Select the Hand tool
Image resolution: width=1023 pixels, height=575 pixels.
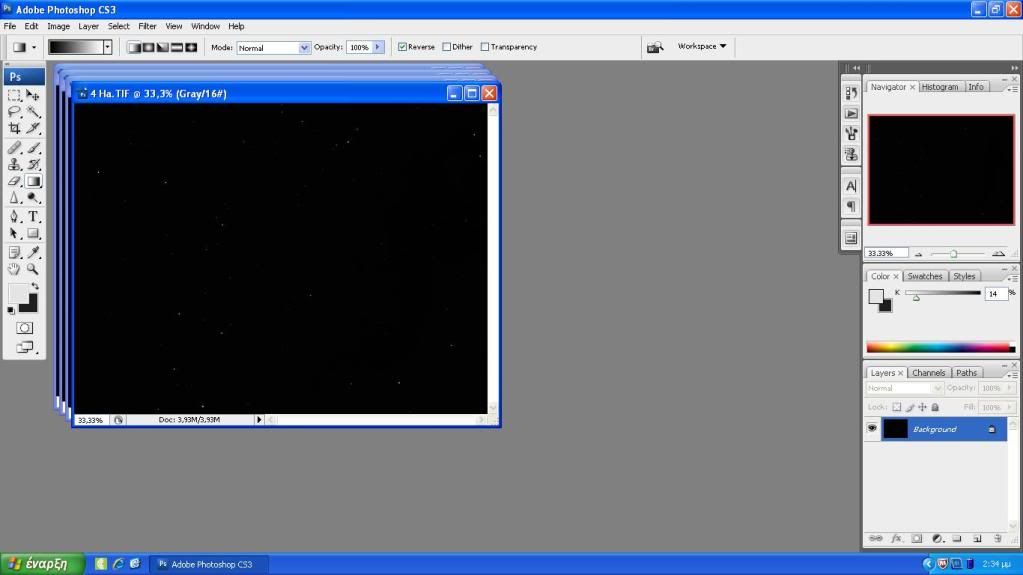pyautogui.click(x=15, y=269)
